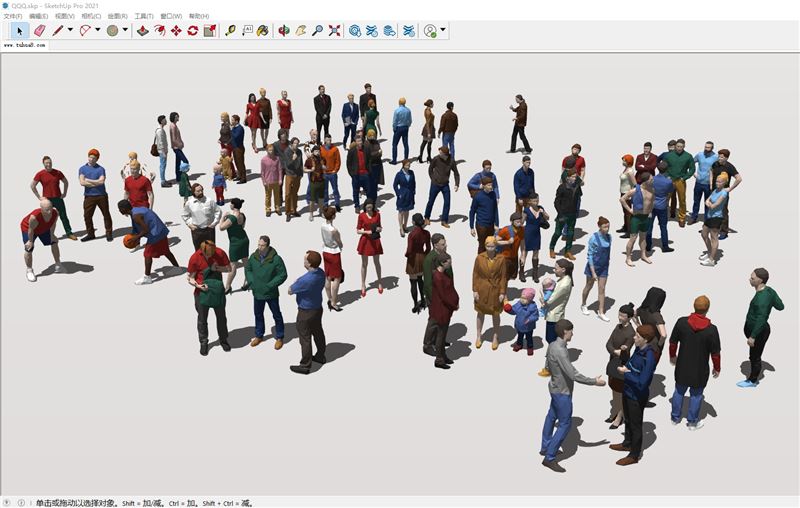Click the user account sign-in icon
The height and width of the screenshot is (508, 800).
coord(431,31)
